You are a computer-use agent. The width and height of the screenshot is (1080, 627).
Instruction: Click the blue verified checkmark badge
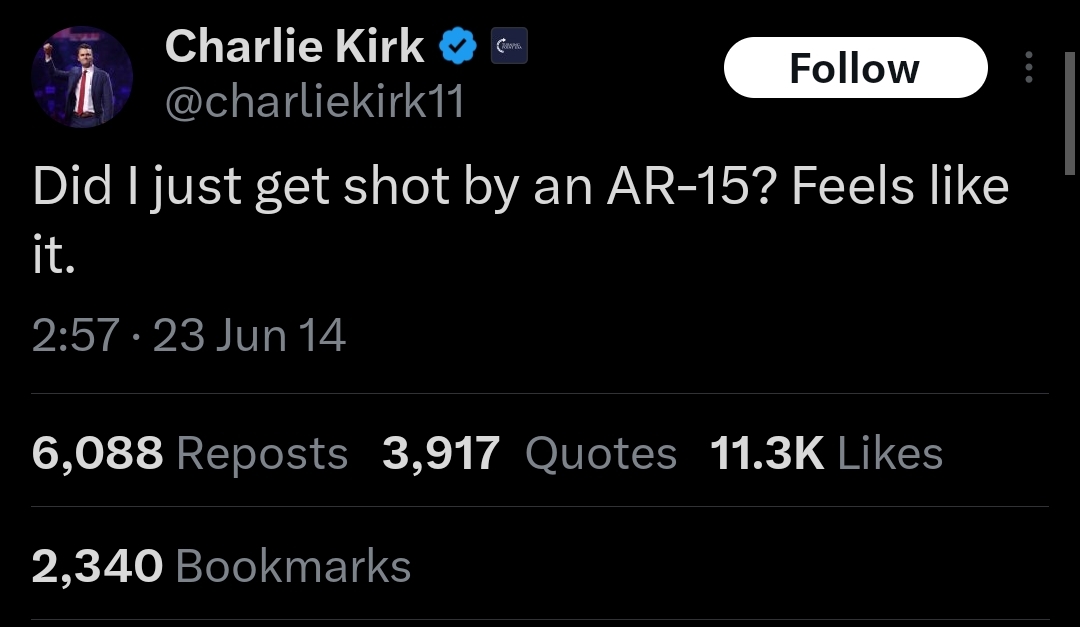[x=459, y=47]
